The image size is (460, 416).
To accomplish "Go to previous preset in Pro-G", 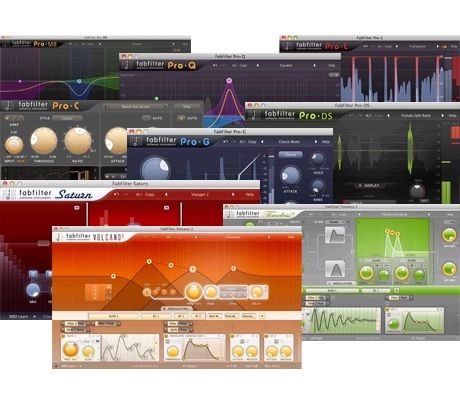I will [262, 142].
